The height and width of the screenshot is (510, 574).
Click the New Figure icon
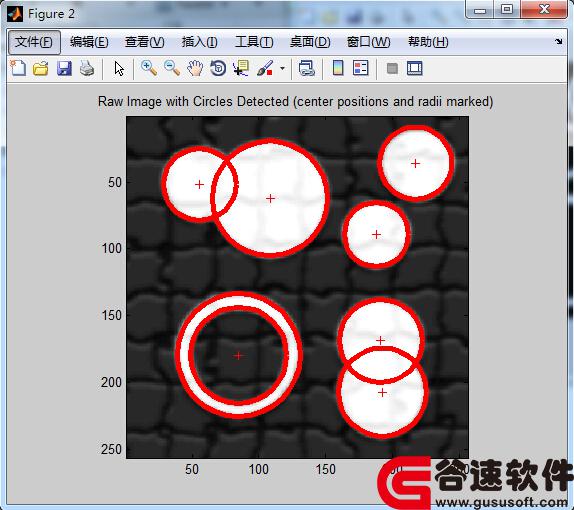click(18, 68)
